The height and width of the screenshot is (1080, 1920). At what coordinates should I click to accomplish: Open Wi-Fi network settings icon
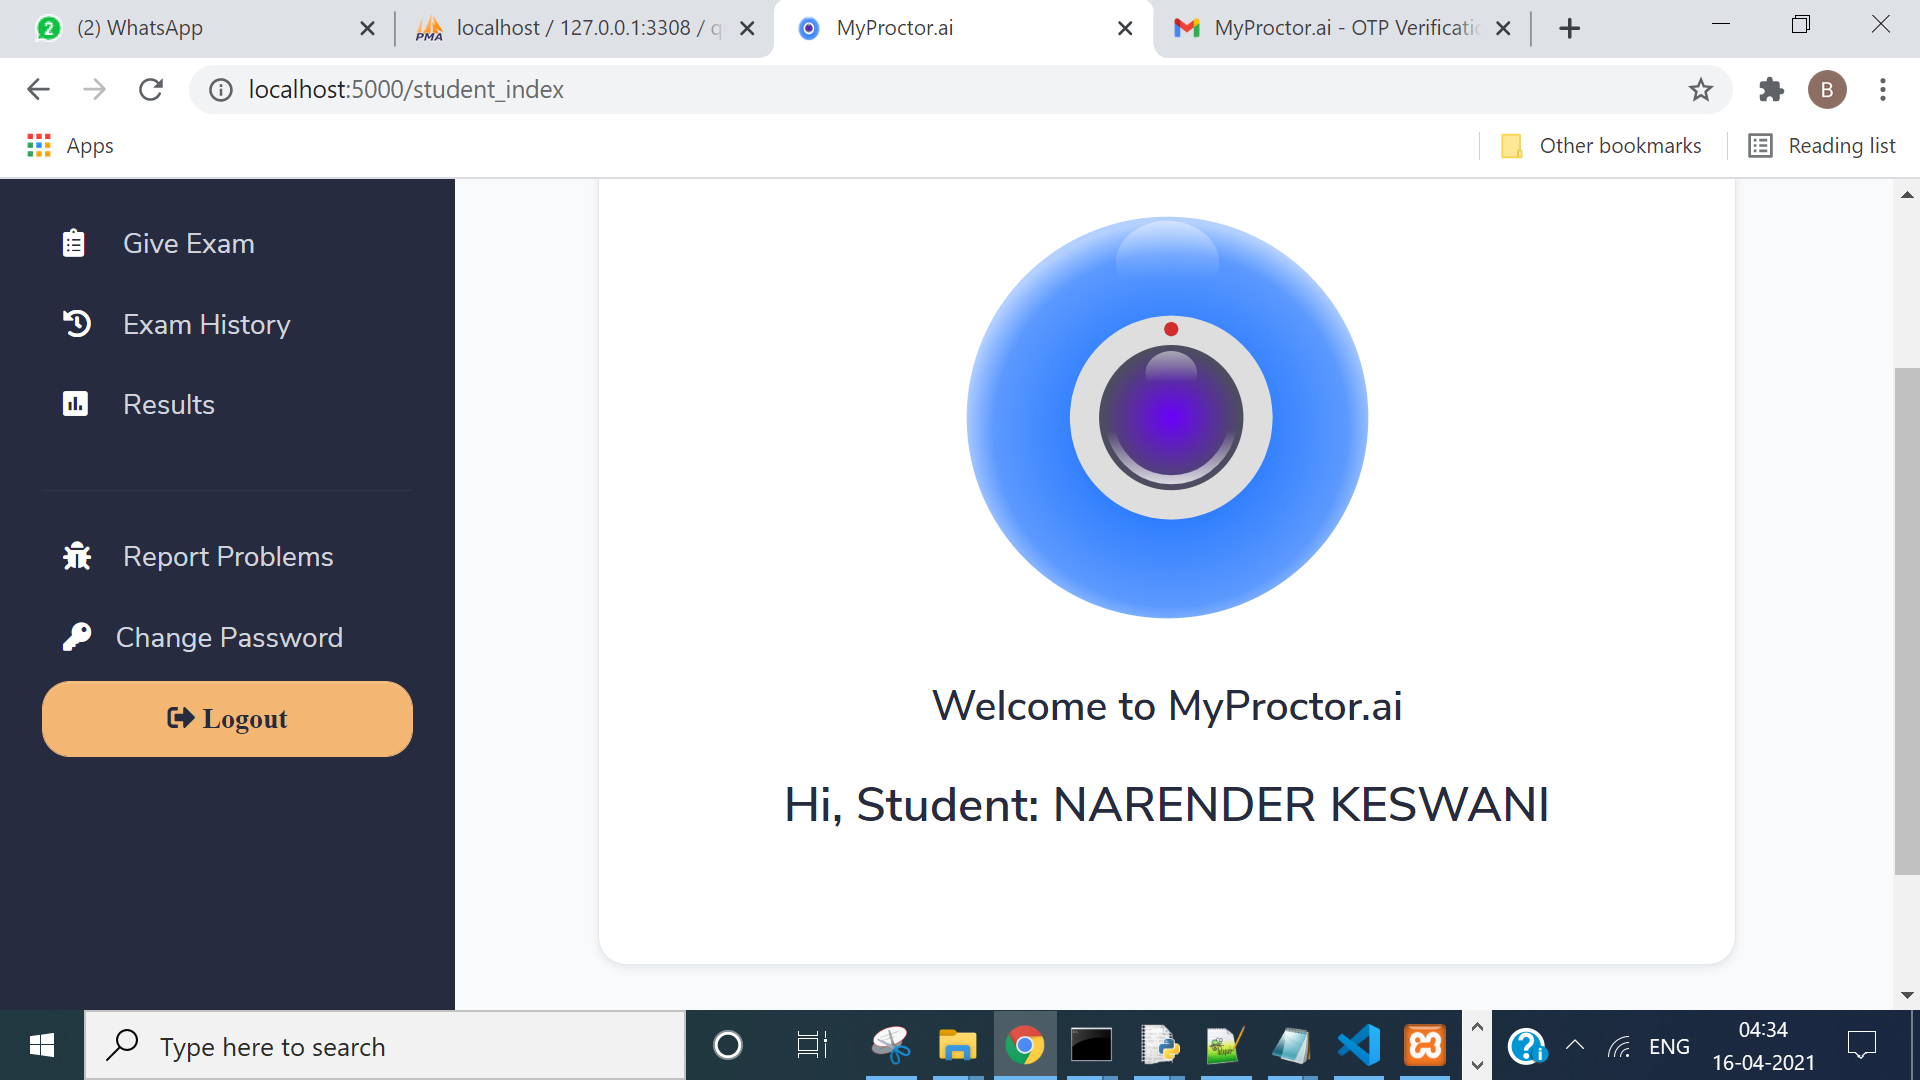(1619, 1047)
